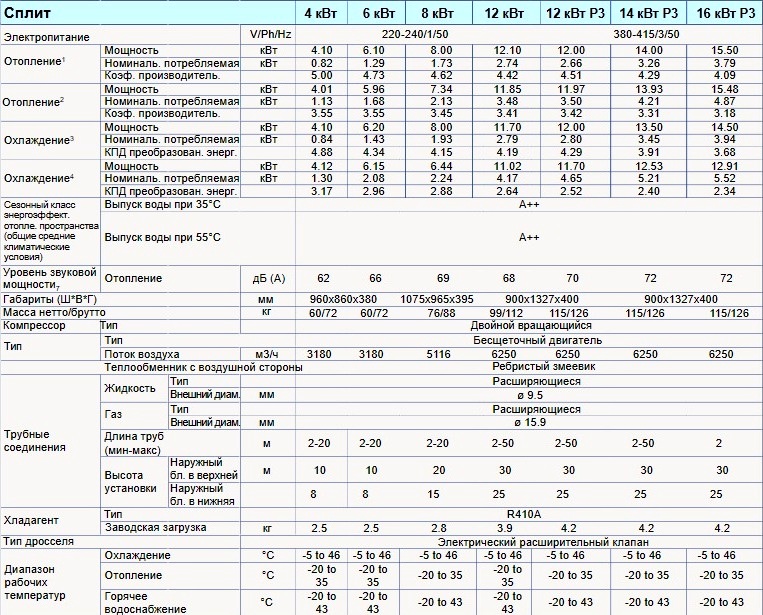Click 'Габариты (Ш*В*Г)' row label
The width and height of the screenshot is (763, 615).
[x=50, y=299]
